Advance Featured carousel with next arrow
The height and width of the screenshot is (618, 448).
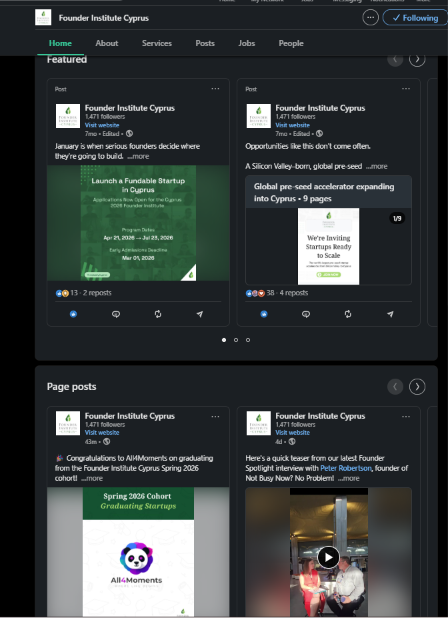click(x=417, y=59)
